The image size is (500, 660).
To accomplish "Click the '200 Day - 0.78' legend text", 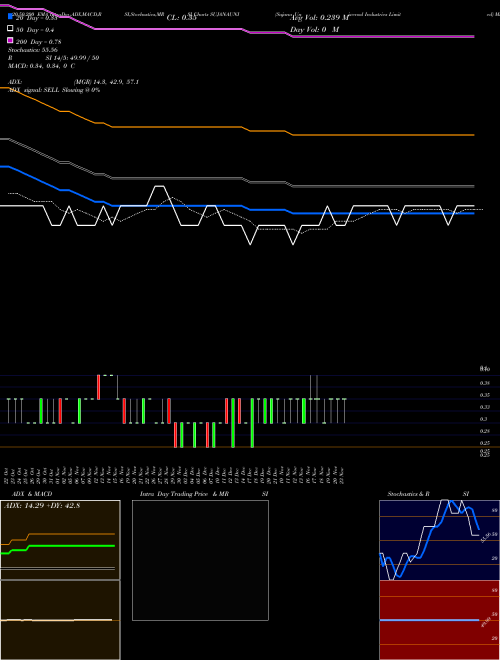I will [x=38, y=41].
